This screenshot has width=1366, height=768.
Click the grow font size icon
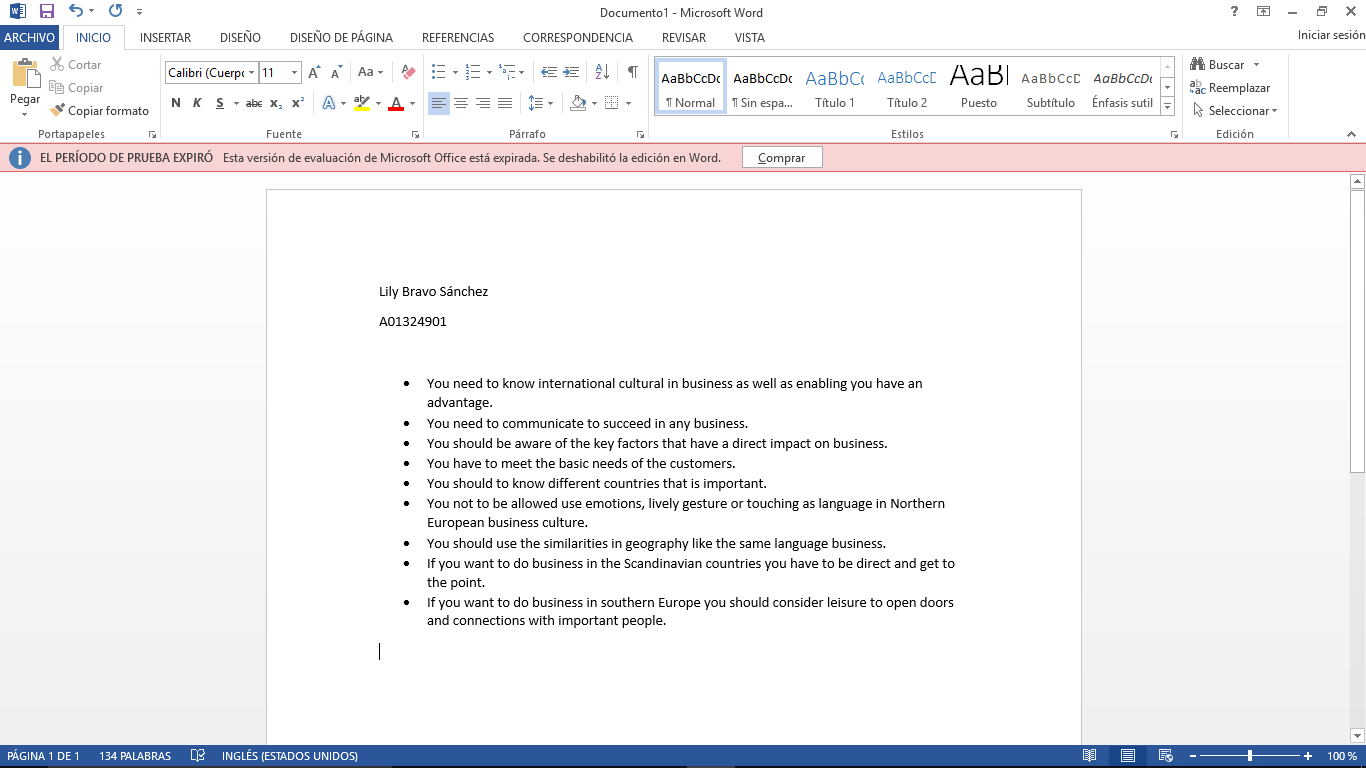coord(314,72)
